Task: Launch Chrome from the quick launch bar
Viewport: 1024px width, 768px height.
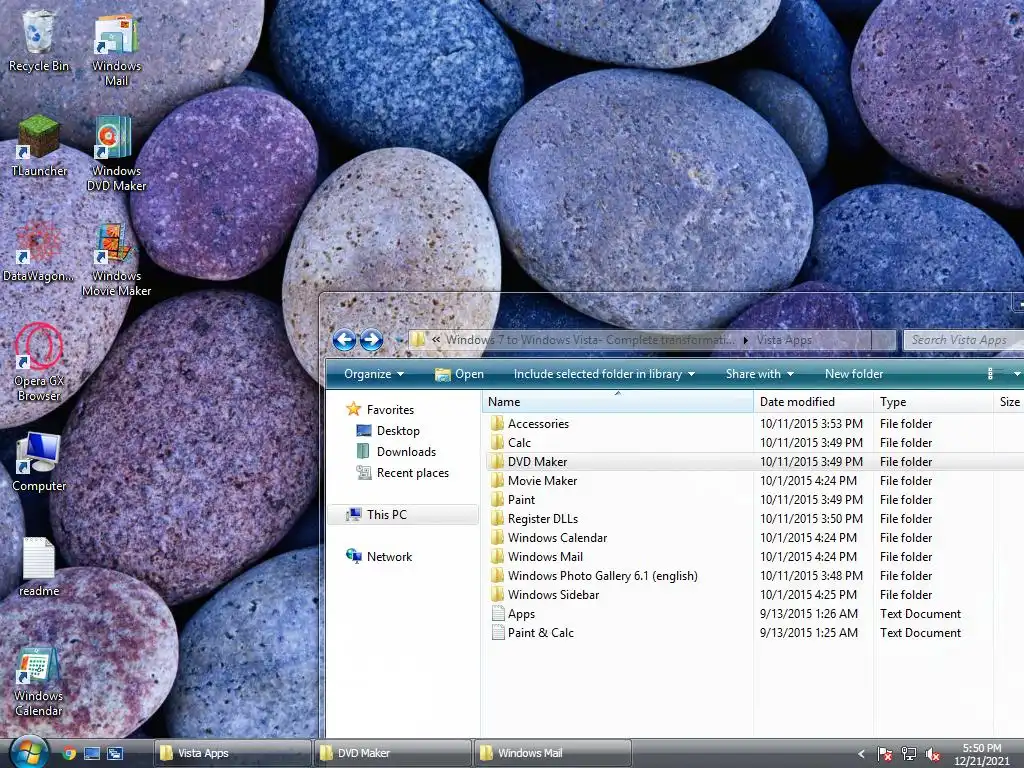Action: 69,754
